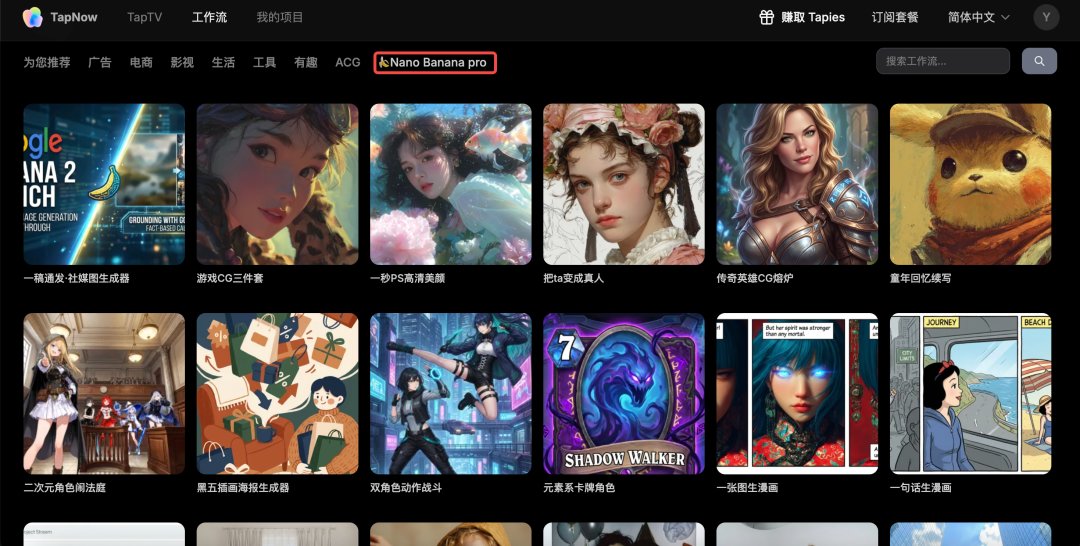Open the 一稿通发·社媒图生成器 thumbnail

pyautogui.click(x=104, y=185)
